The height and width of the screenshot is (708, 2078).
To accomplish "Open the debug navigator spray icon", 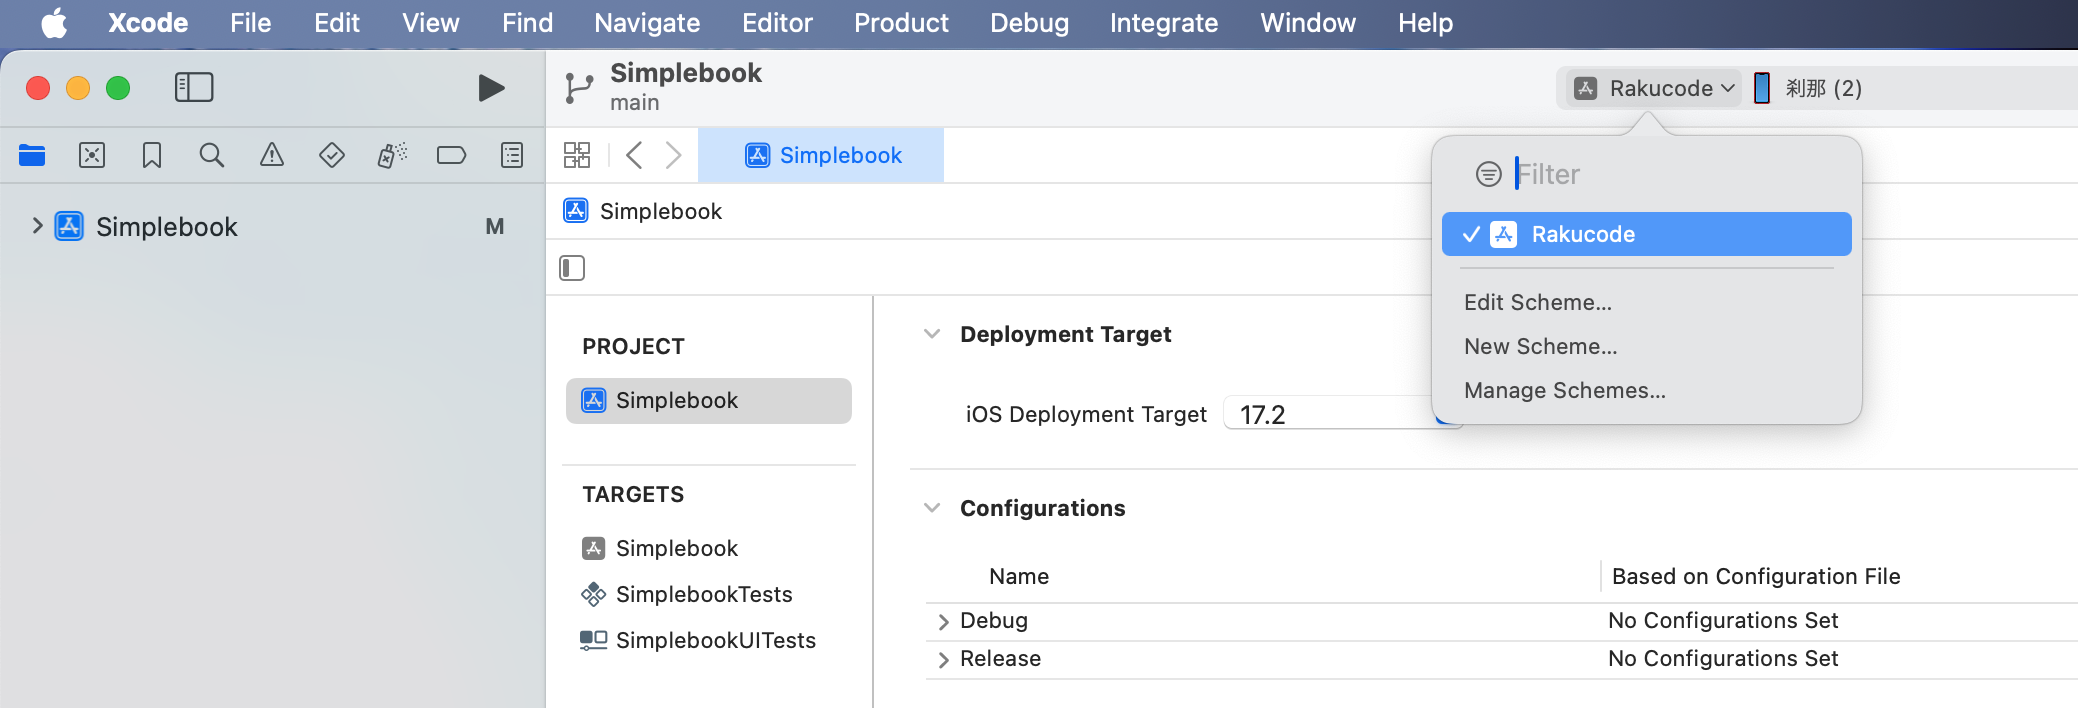I will click(x=392, y=155).
